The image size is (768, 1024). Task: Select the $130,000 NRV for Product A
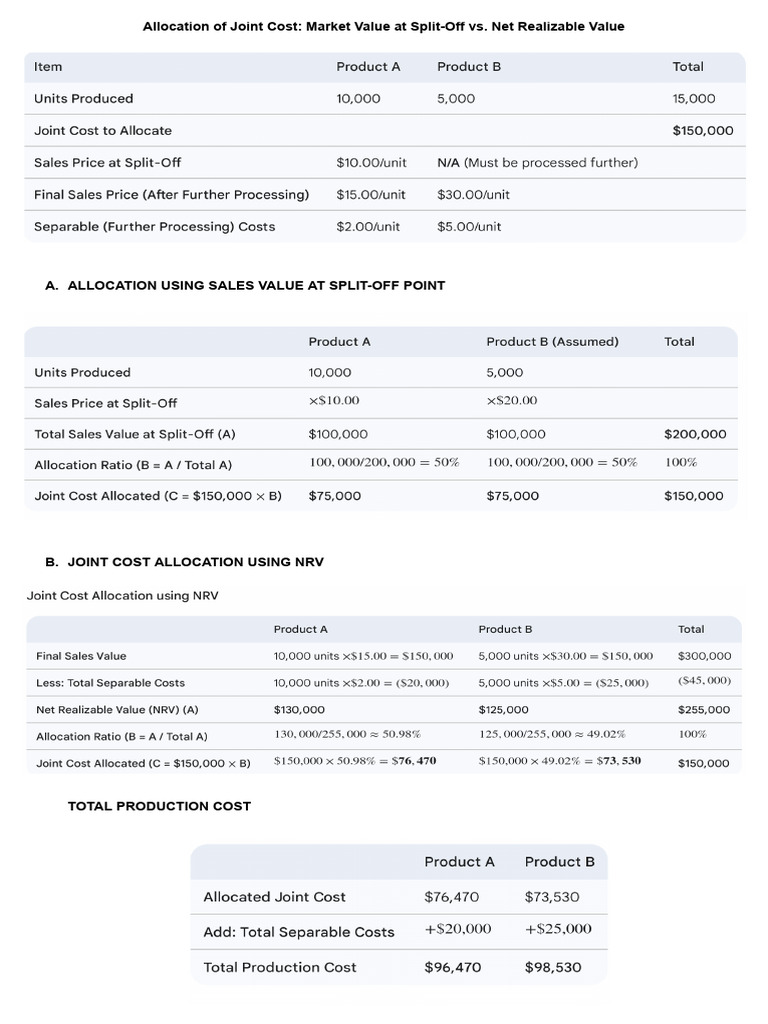pos(299,710)
